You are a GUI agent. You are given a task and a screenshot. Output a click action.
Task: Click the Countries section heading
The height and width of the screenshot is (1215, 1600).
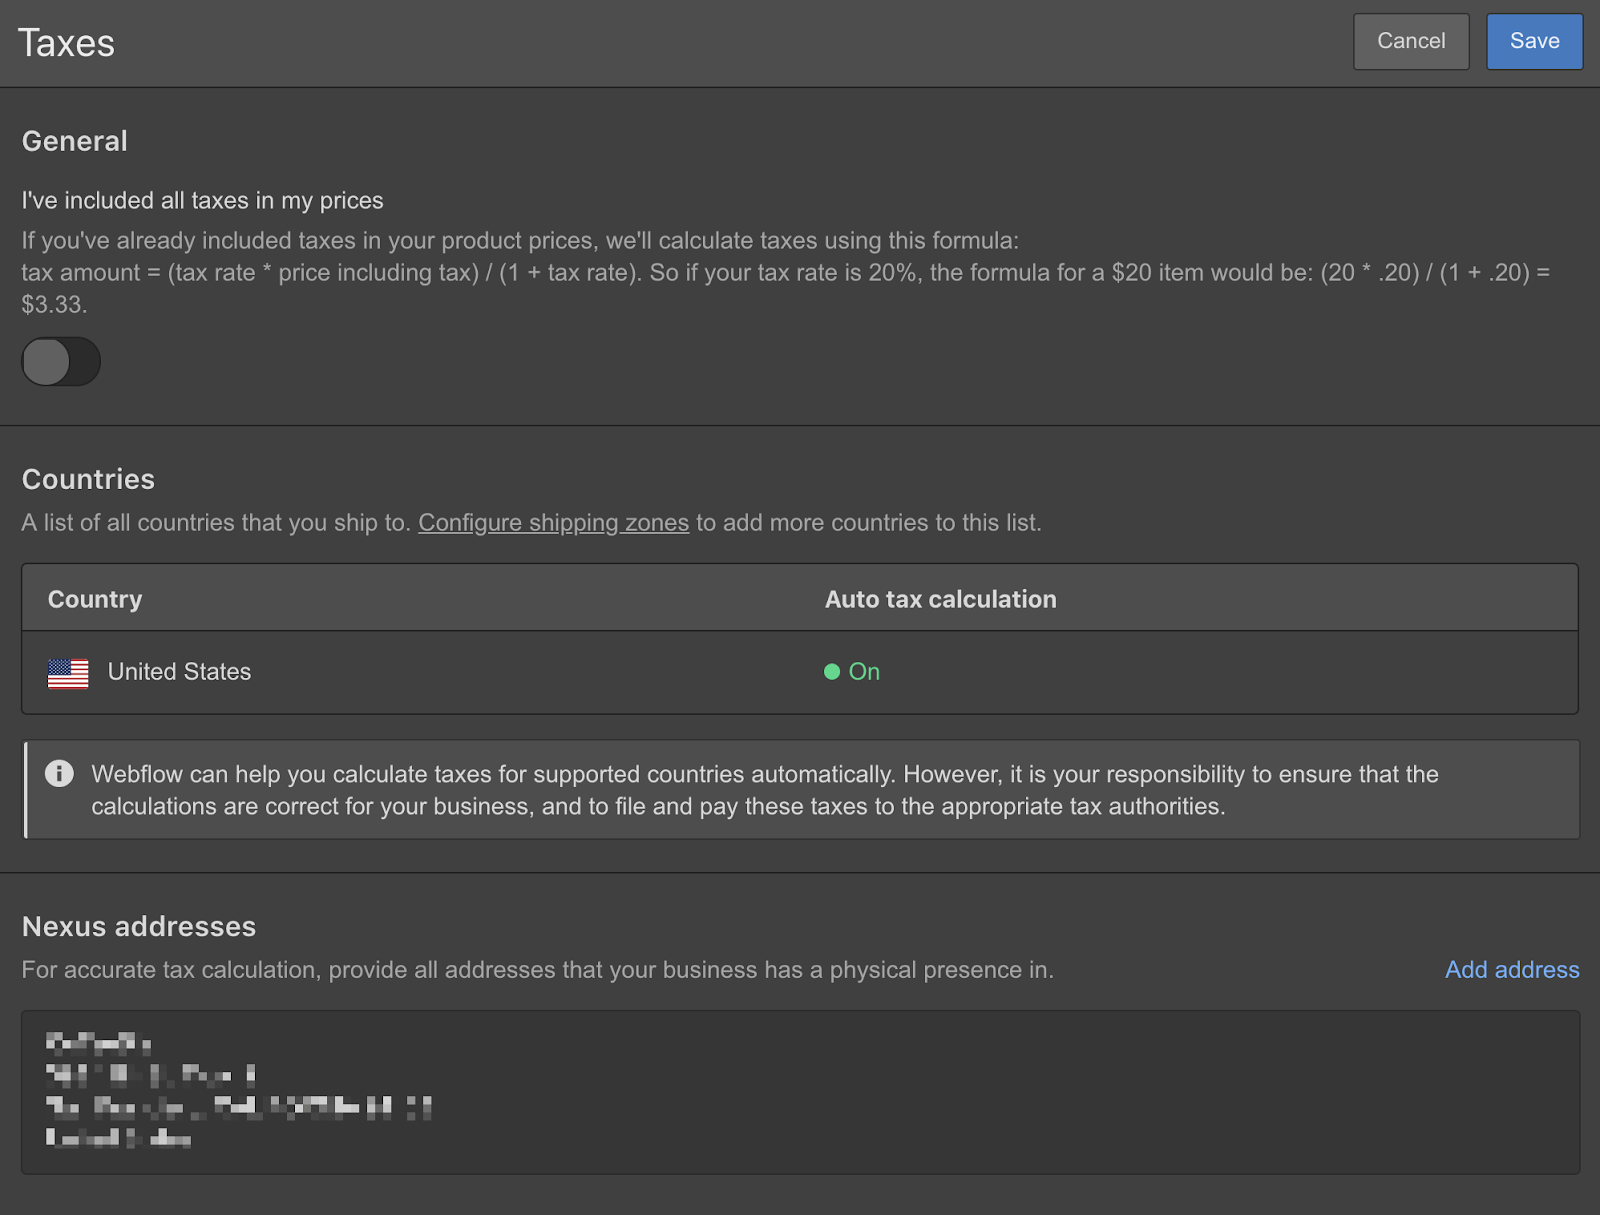(87, 479)
